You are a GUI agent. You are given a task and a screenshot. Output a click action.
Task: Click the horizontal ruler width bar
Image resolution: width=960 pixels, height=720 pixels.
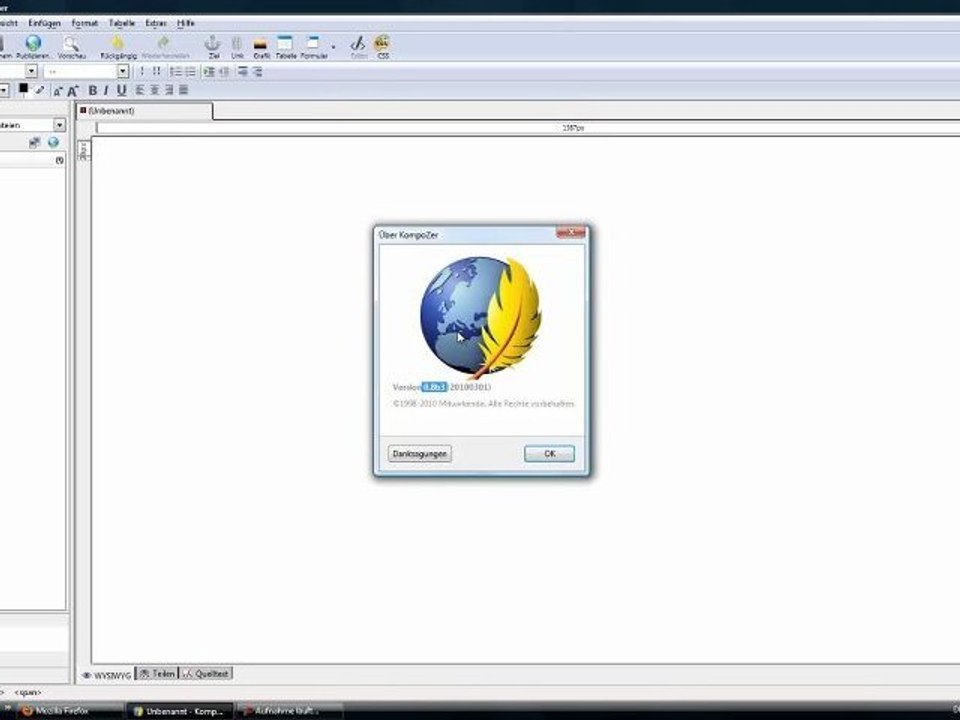coord(528,128)
